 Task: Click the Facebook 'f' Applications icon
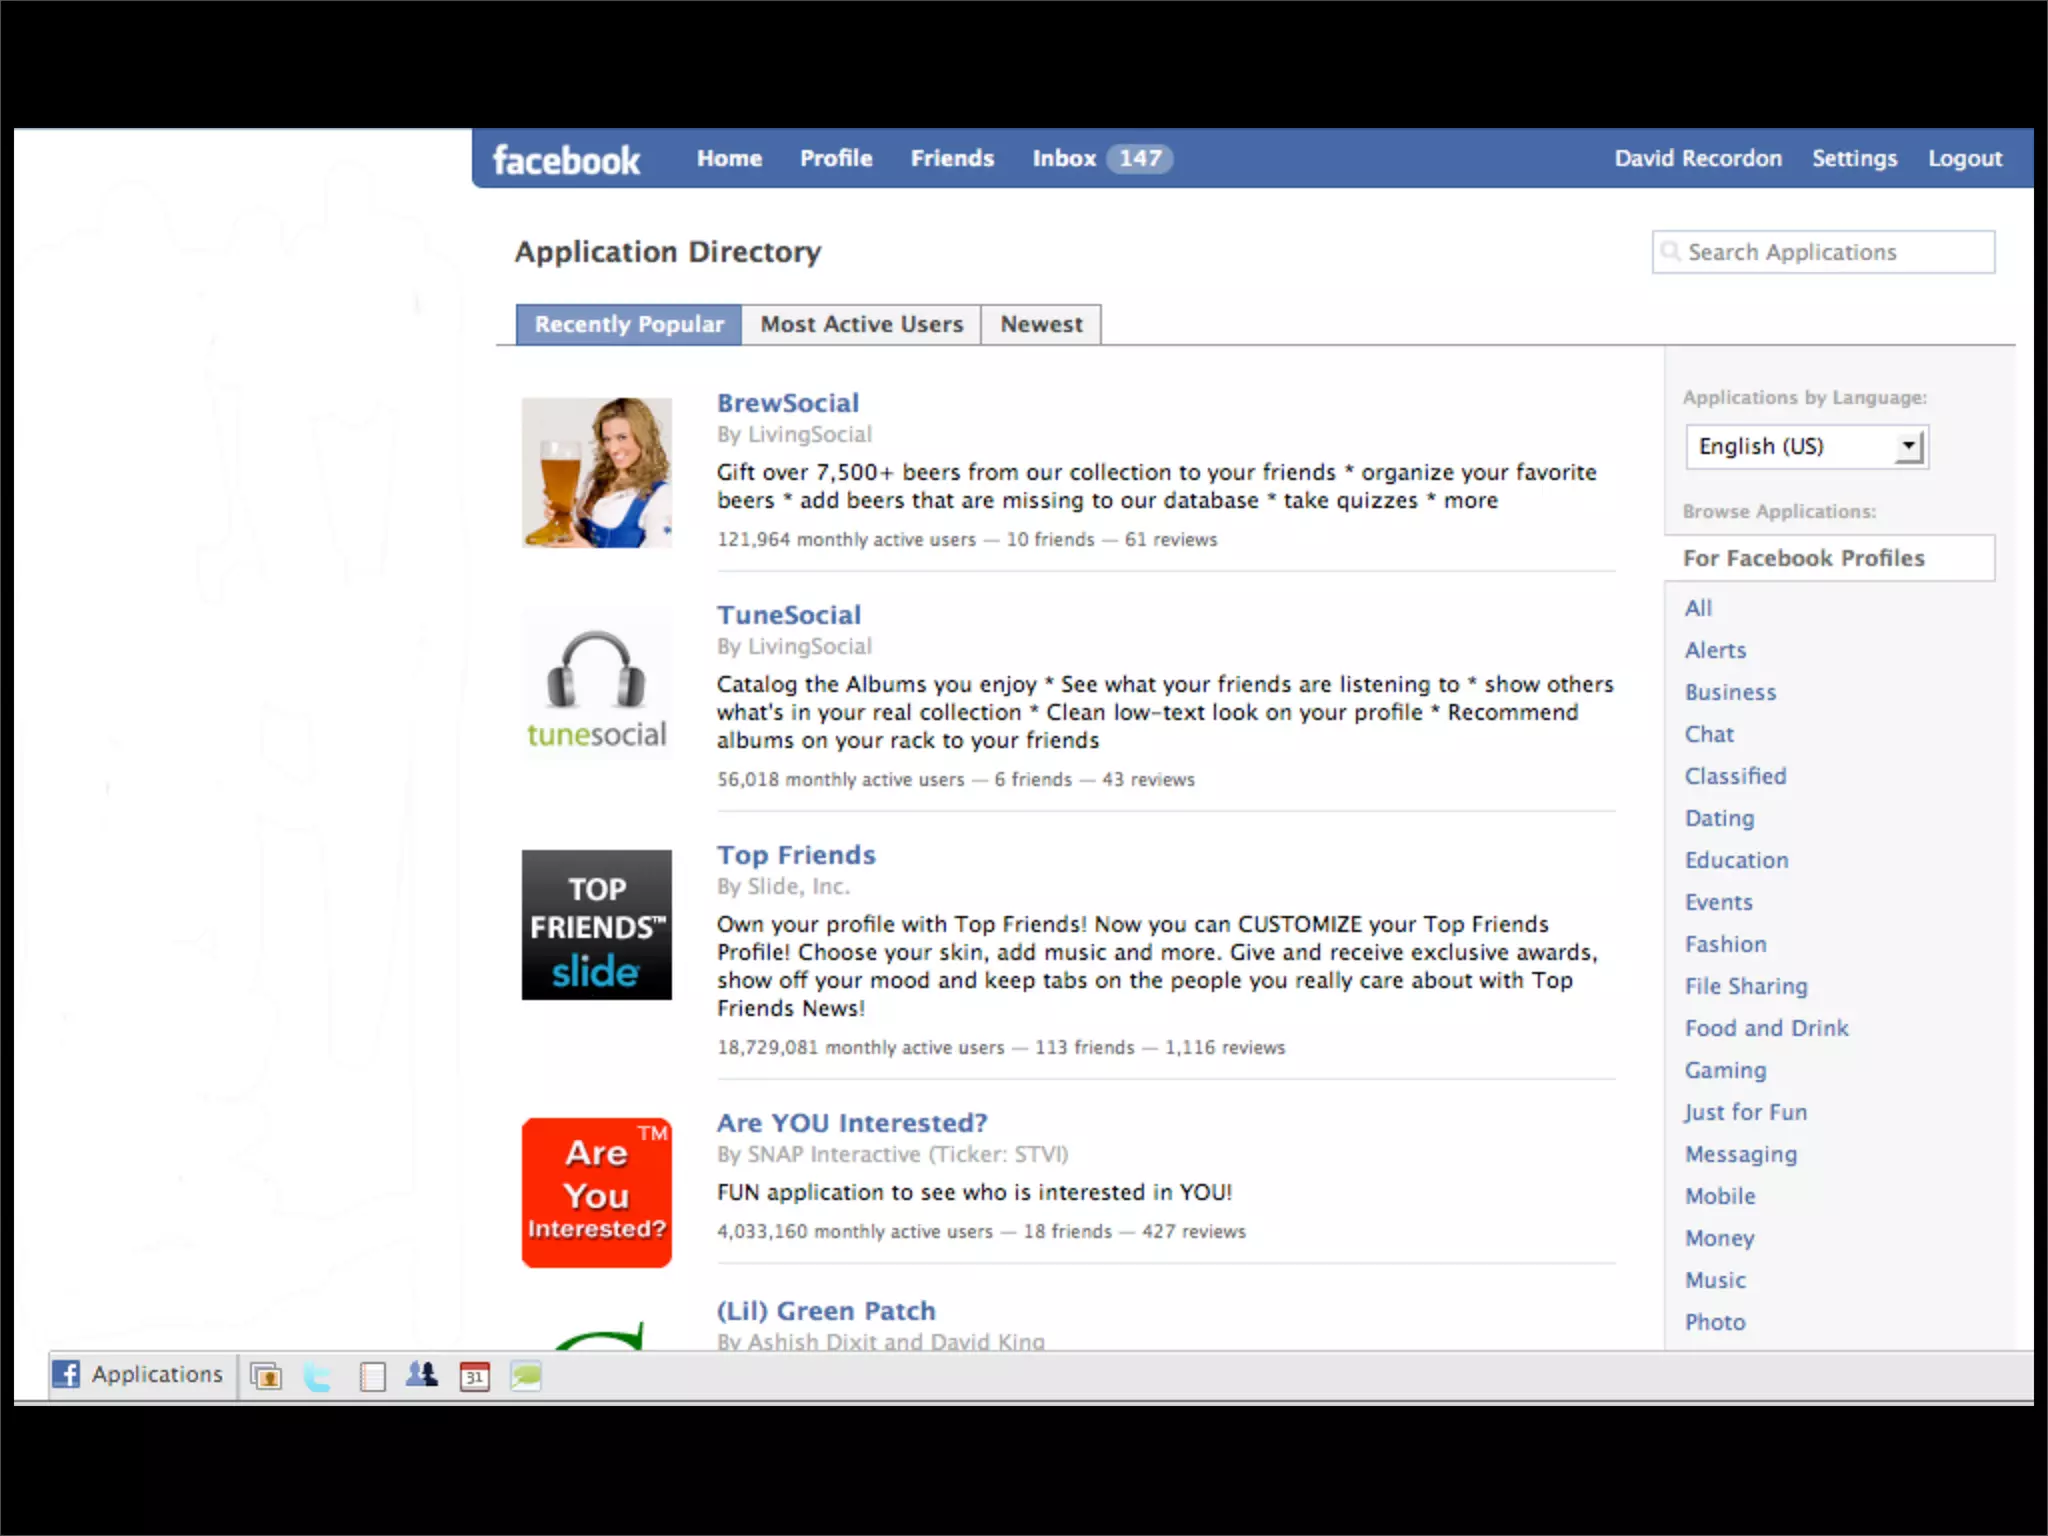pyautogui.click(x=66, y=1374)
